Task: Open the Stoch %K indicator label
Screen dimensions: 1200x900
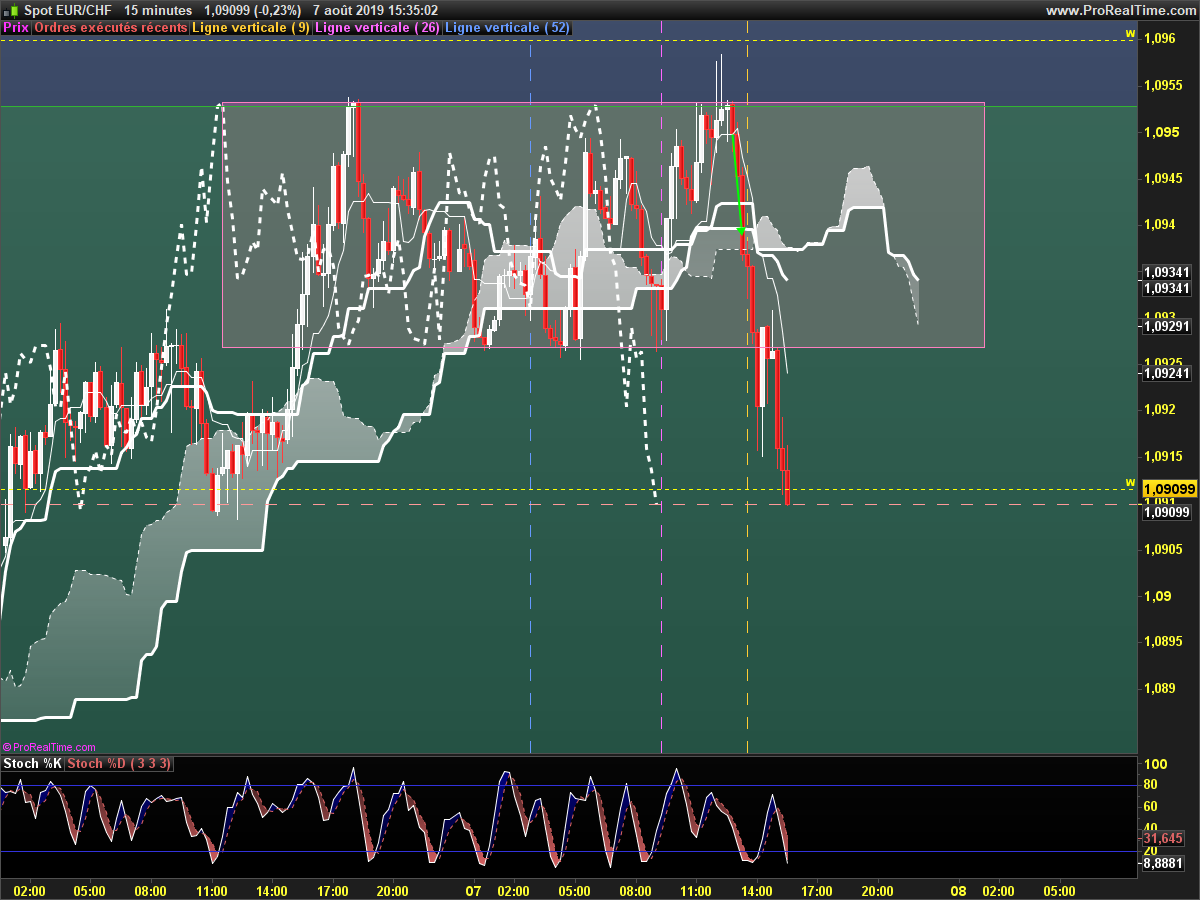Action: click(33, 764)
